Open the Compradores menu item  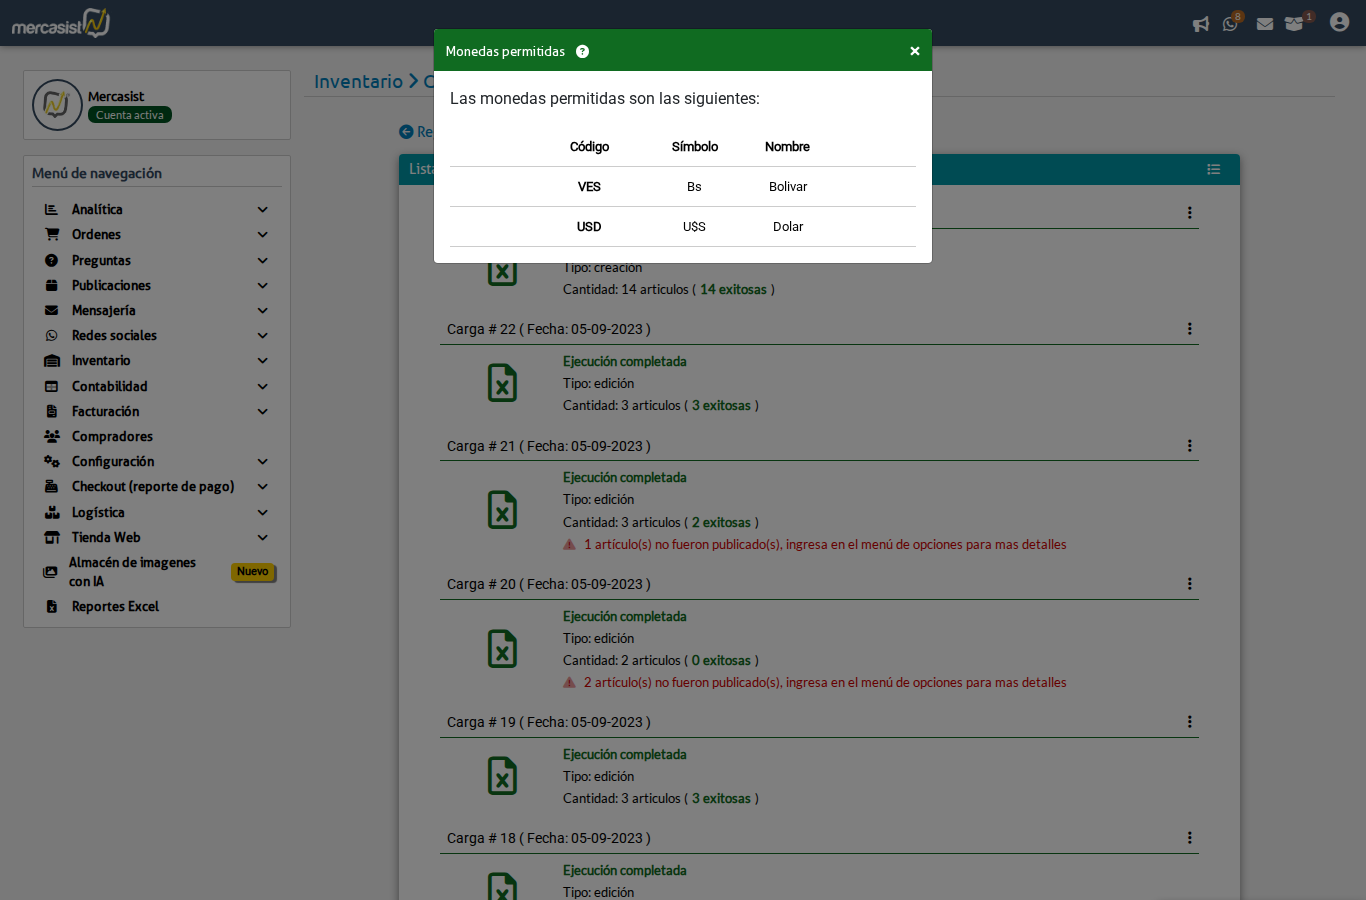point(112,437)
